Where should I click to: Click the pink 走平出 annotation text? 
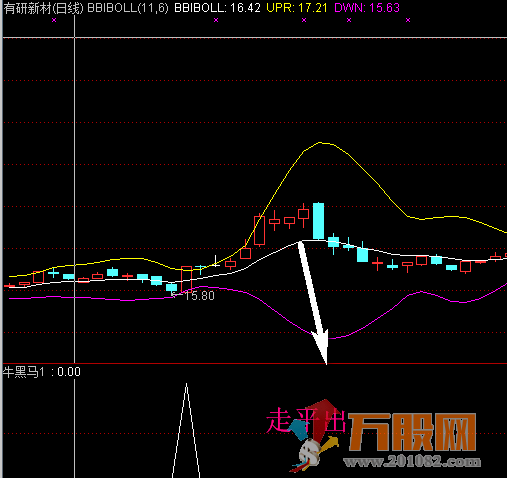click(305, 421)
